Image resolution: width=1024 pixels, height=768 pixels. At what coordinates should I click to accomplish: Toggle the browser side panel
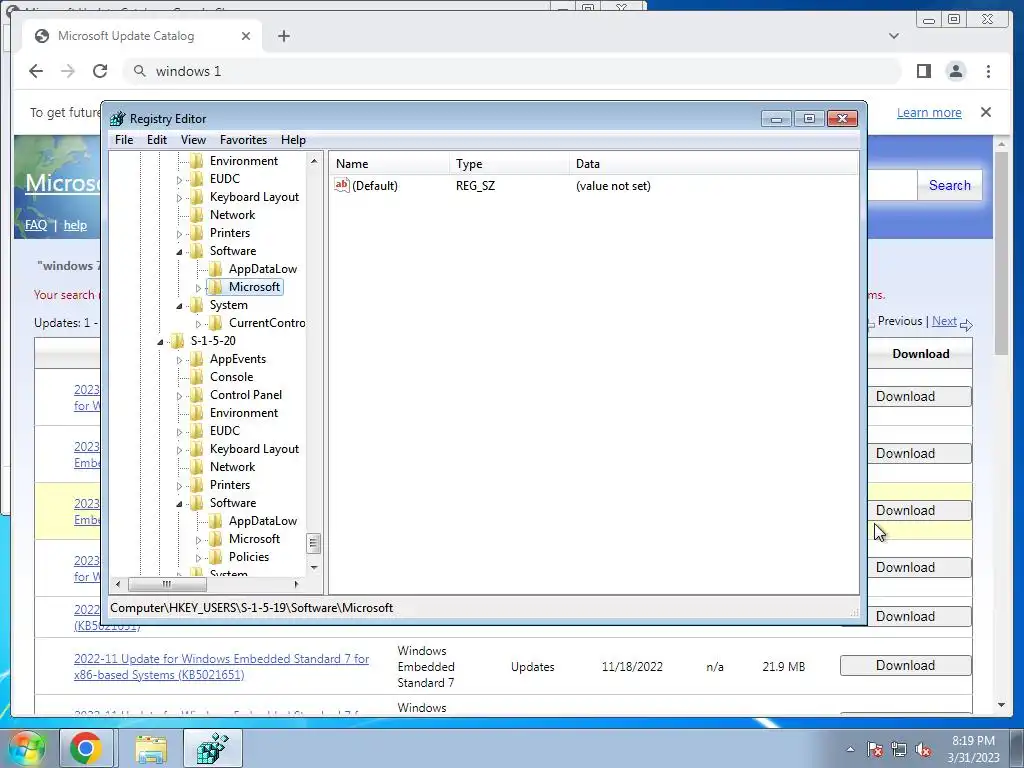click(x=923, y=71)
